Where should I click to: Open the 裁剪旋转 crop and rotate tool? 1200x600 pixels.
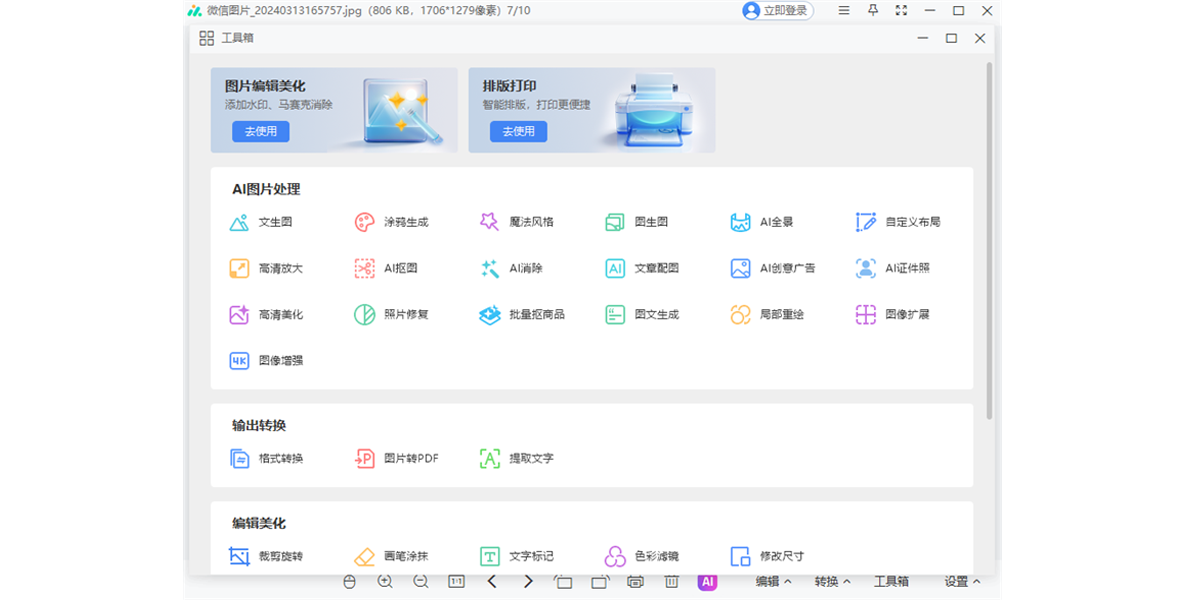pyautogui.click(x=265, y=556)
